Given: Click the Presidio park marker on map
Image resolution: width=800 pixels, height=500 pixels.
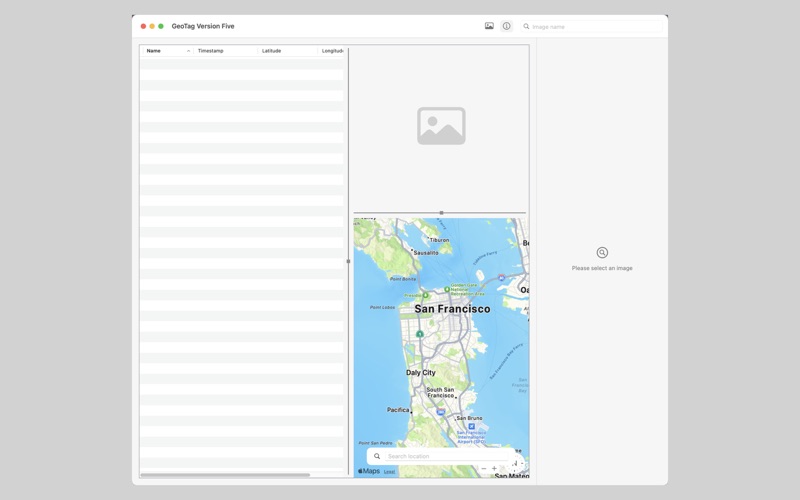Looking at the screenshot, I should [426, 295].
